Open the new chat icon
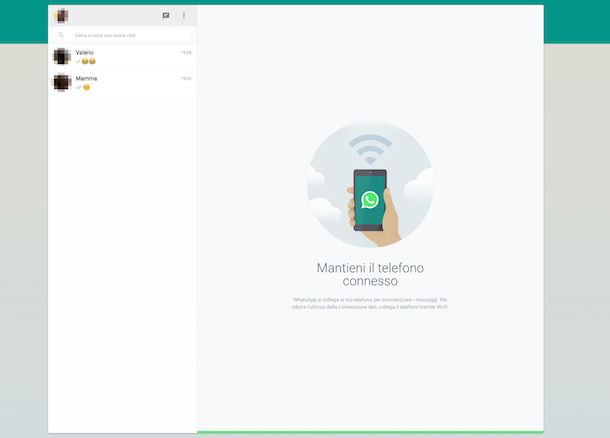The height and width of the screenshot is (438, 610). tap(166, 16)
